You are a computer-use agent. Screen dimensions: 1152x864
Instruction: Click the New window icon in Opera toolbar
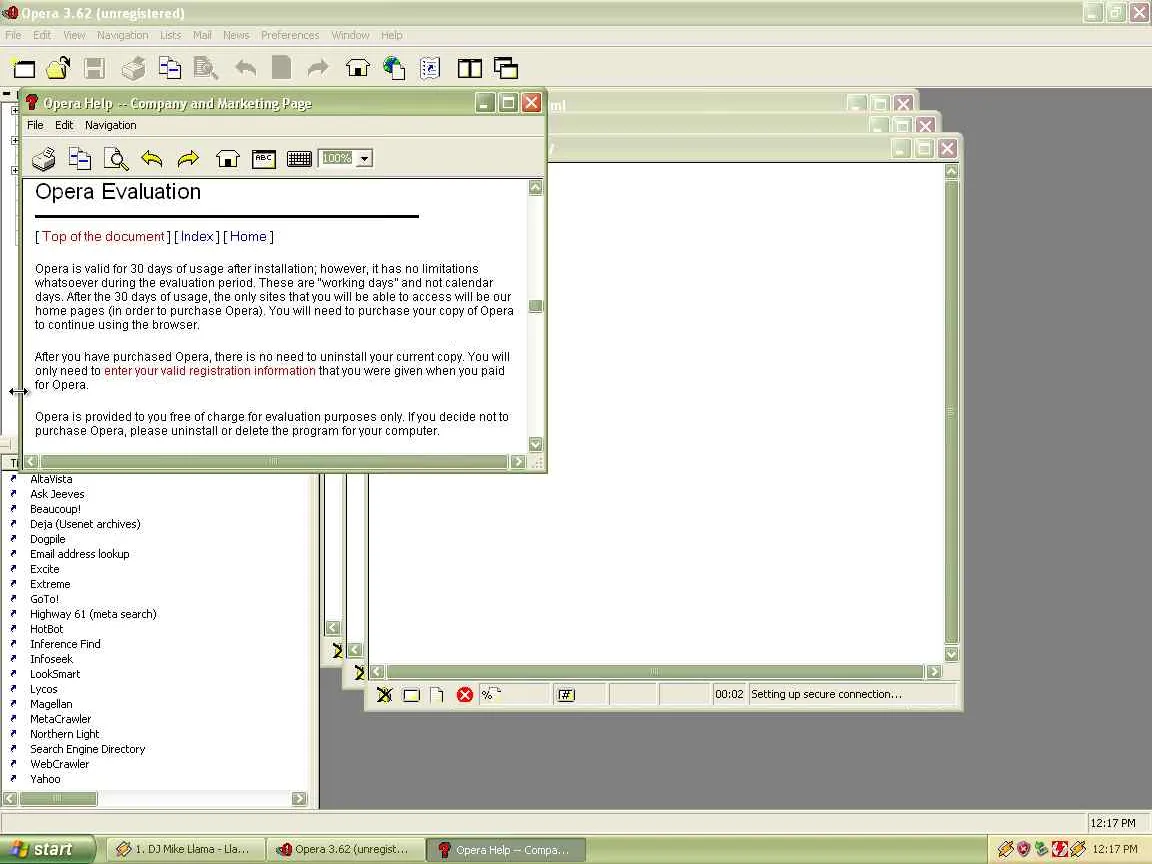[x=24, y=69]
